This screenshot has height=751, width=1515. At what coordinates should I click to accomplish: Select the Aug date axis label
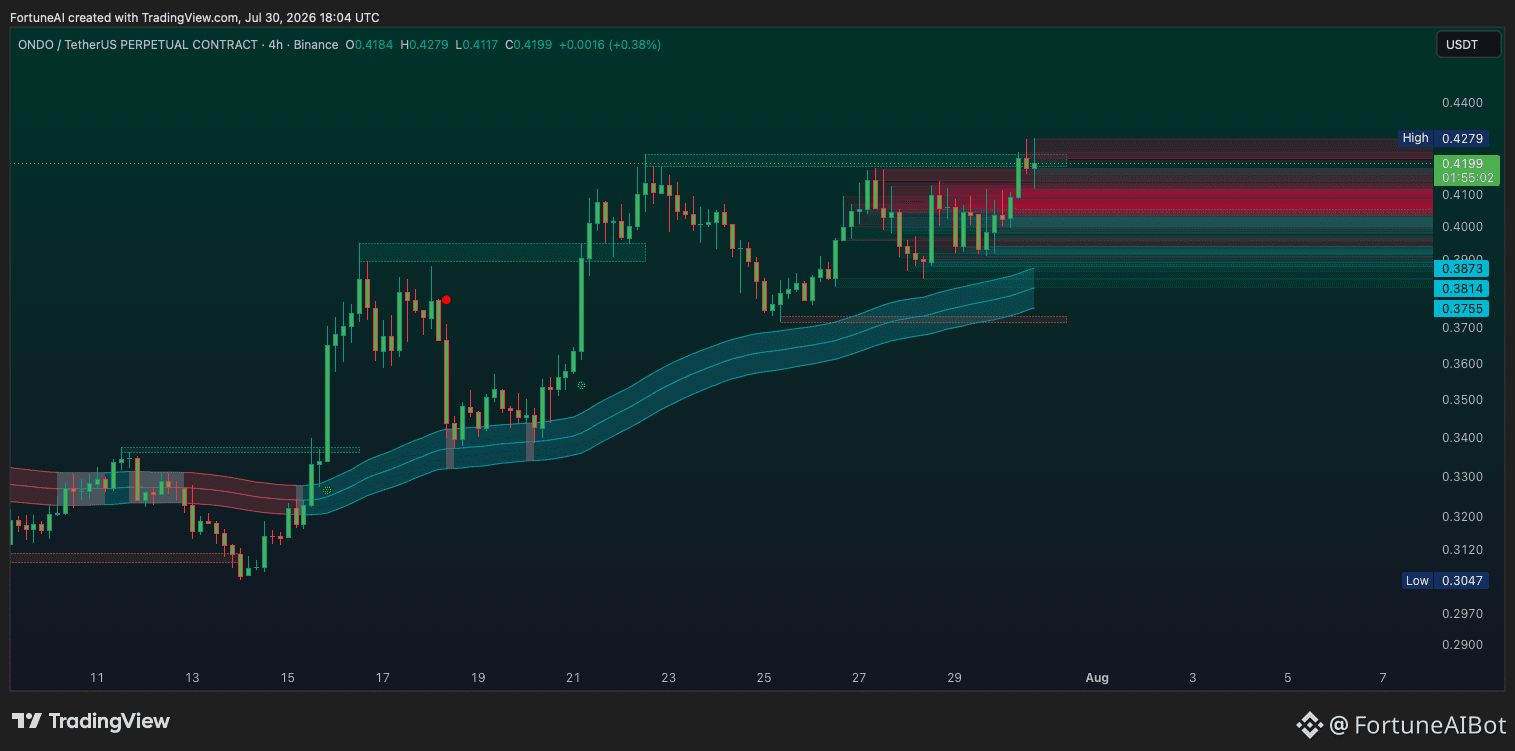point(1097,677)
